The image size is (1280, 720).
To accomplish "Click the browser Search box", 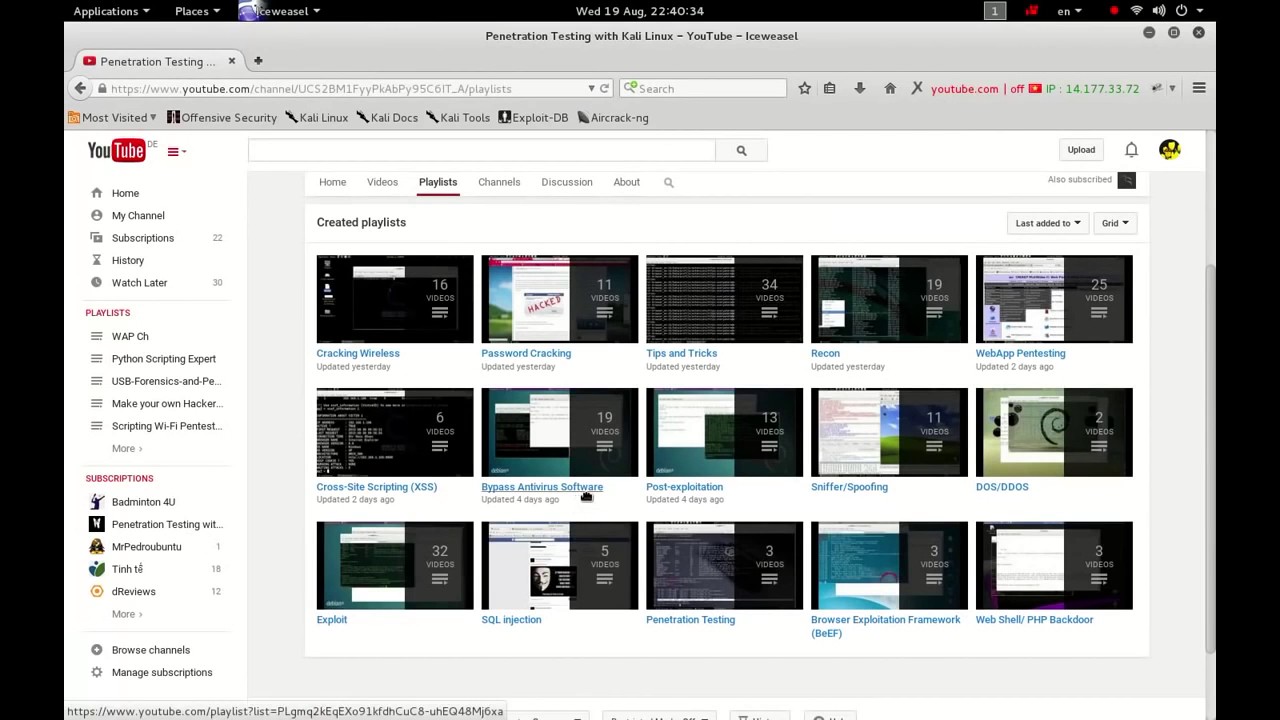I will tap(703, 88).
